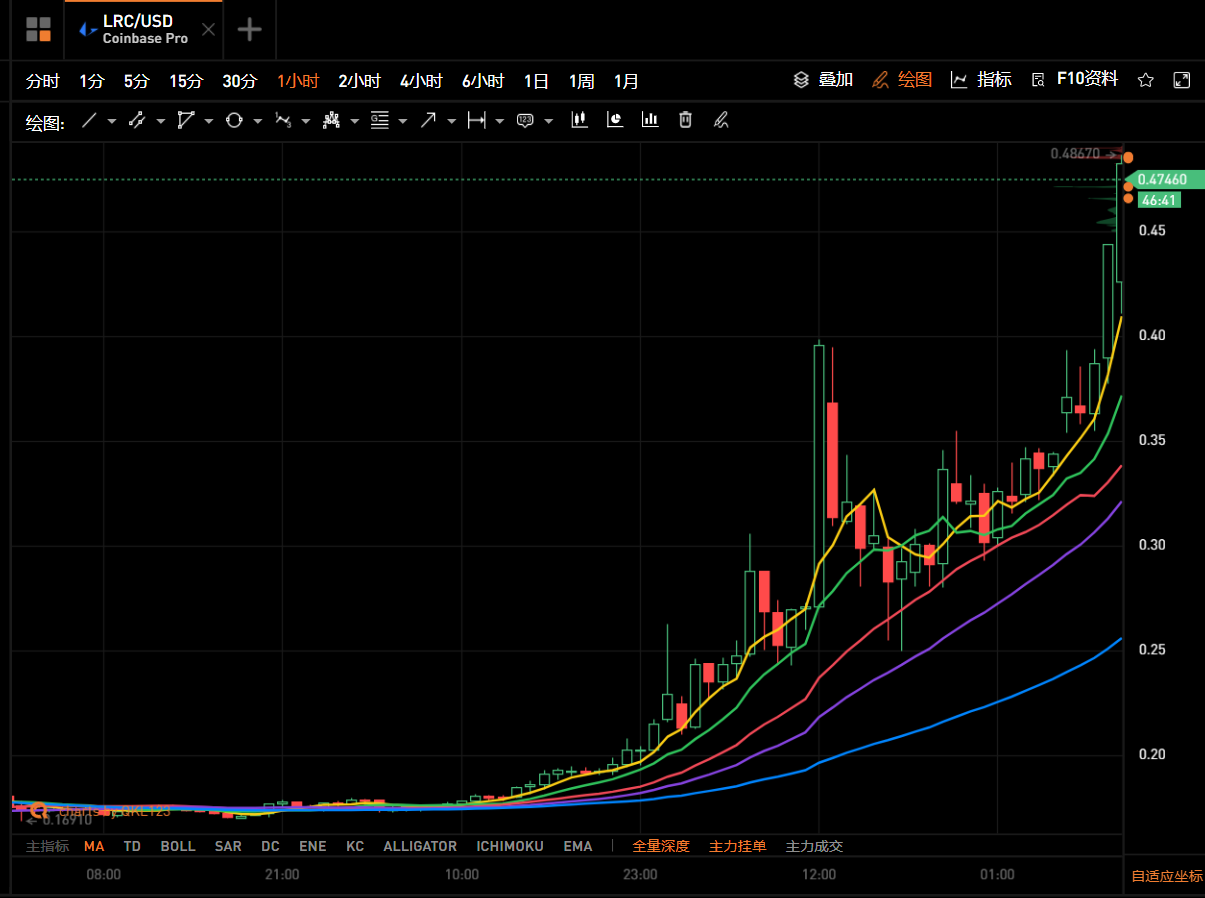The width and height of the screenshot is (1205, 898).
Task: Switch to the 15分 timeframe
Action: [x=185, y=81]
